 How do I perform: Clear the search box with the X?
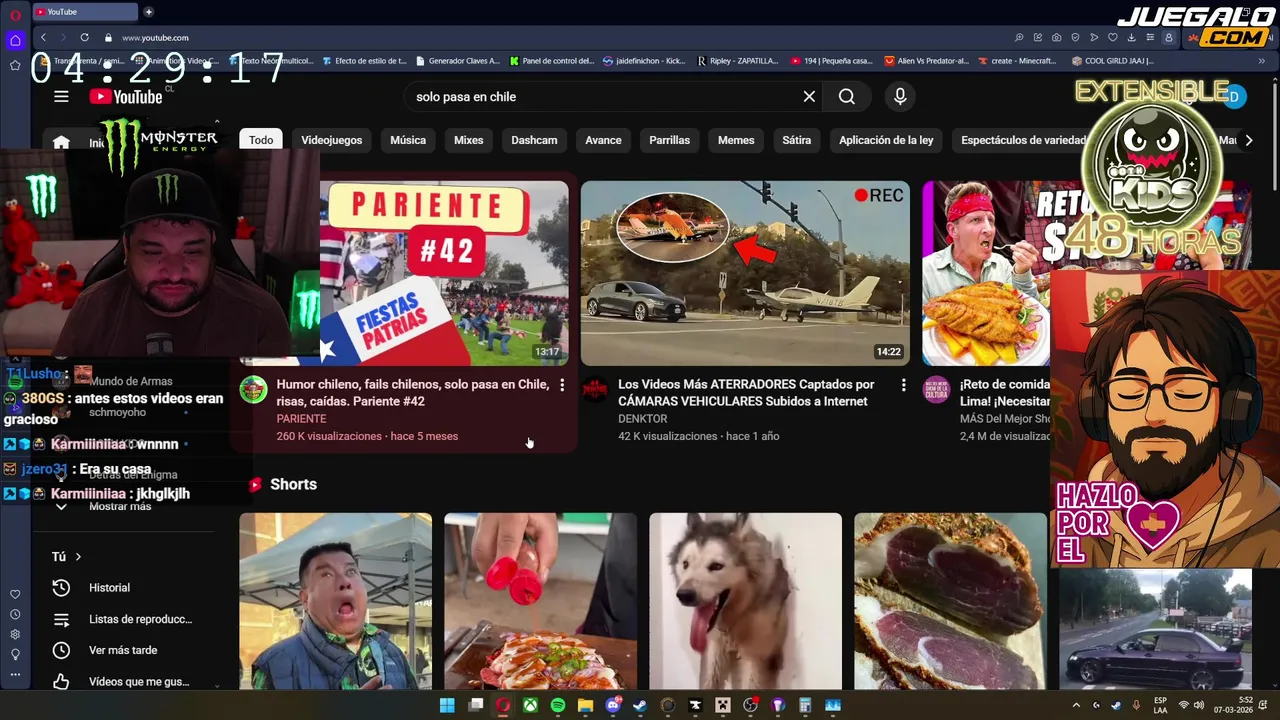809,97
